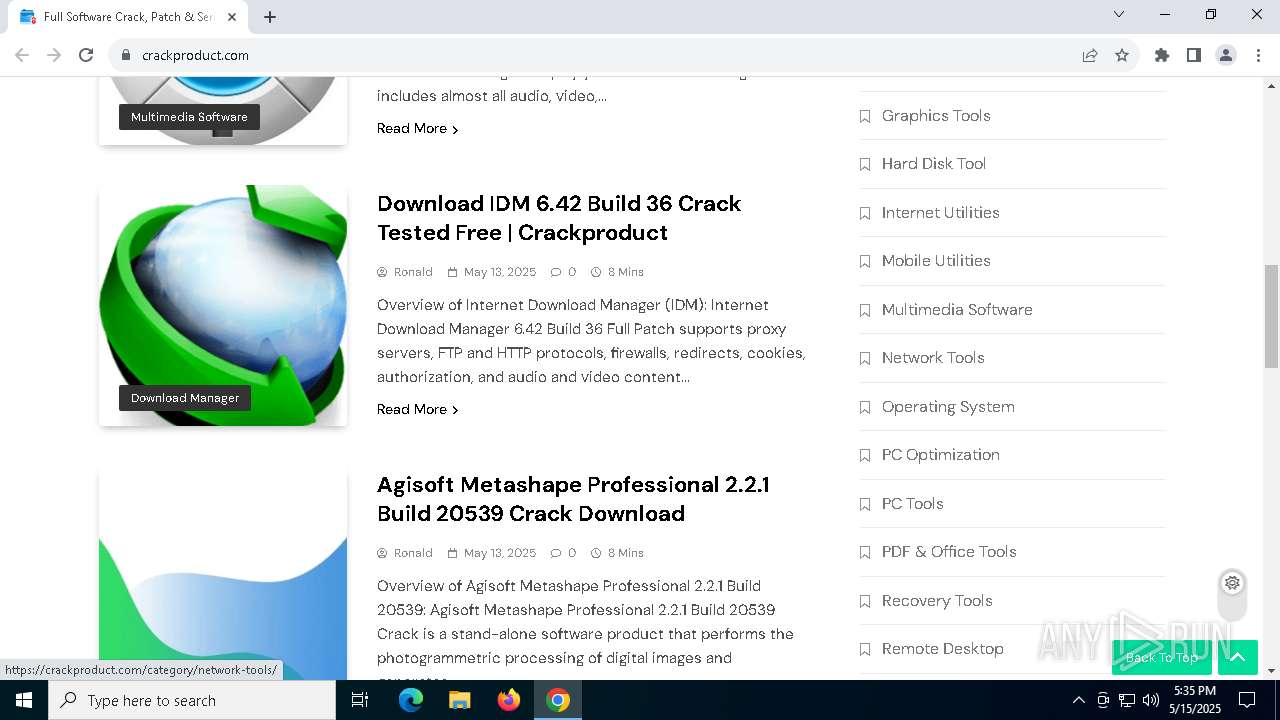Click the page vertical scrollbar thumb

(1271, 316)
